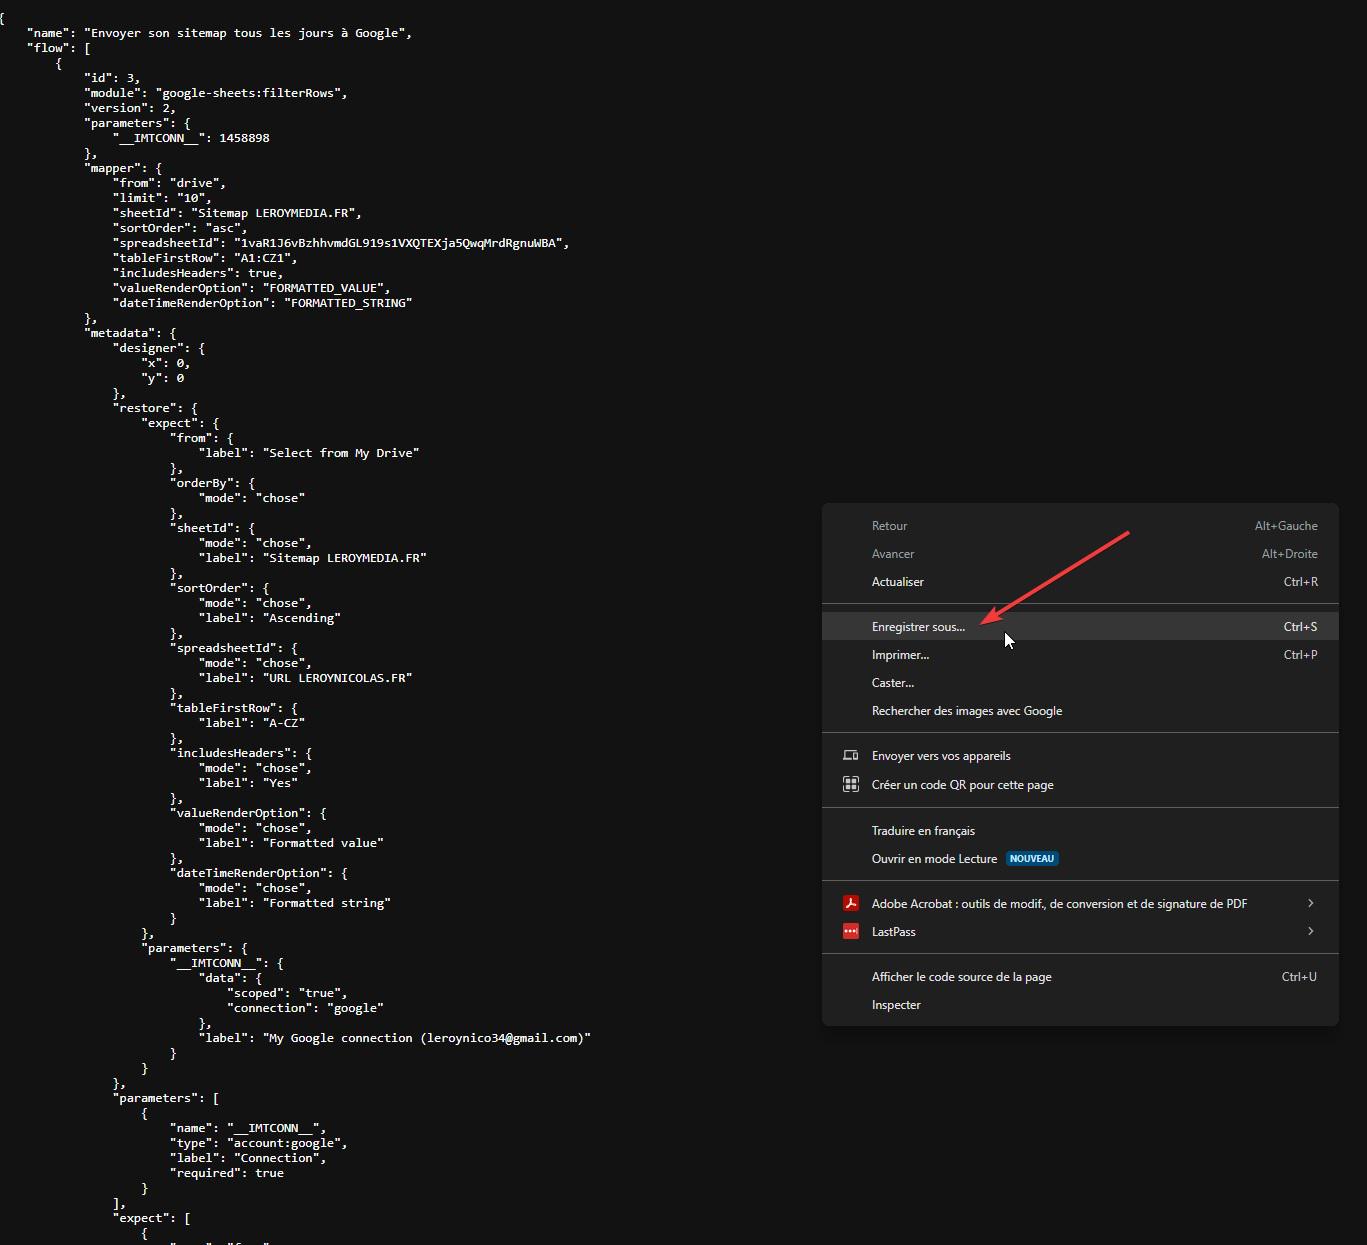Click the label "Ascending"
The height and width of the screenshot is (1245, 1367).
coord(301,618)
